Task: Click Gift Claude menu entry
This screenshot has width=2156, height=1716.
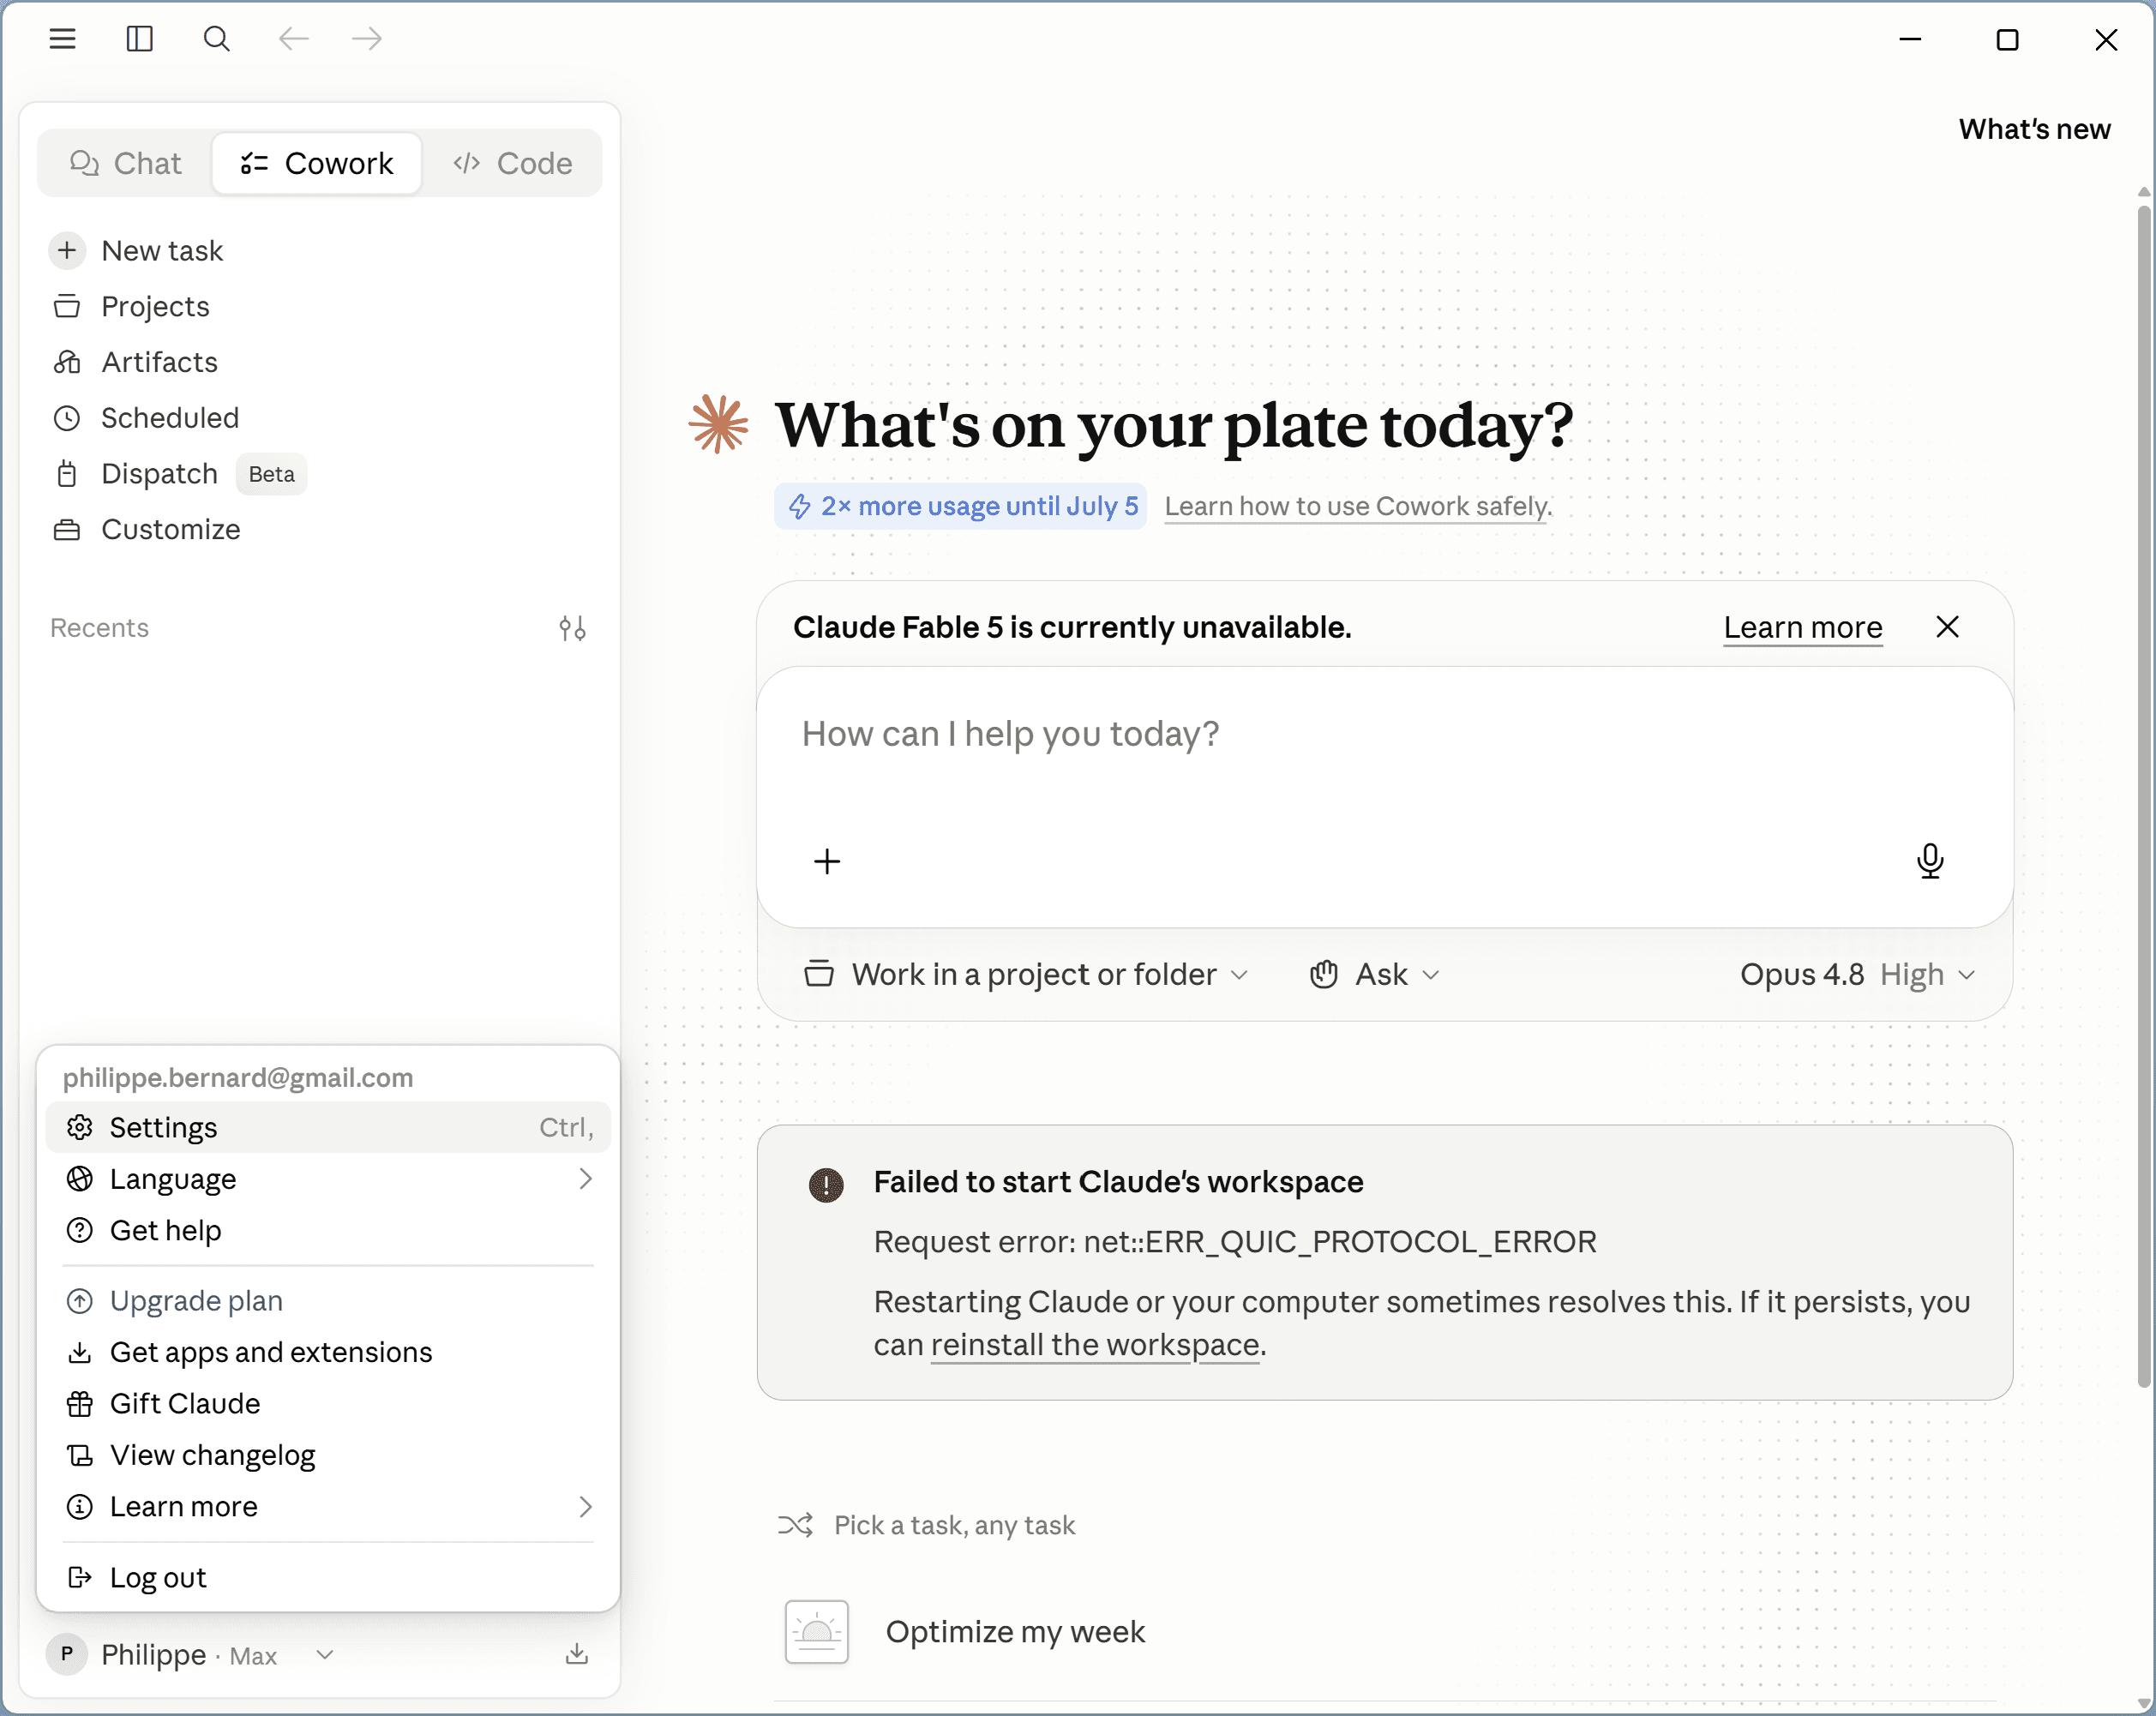Action: 328,1404
